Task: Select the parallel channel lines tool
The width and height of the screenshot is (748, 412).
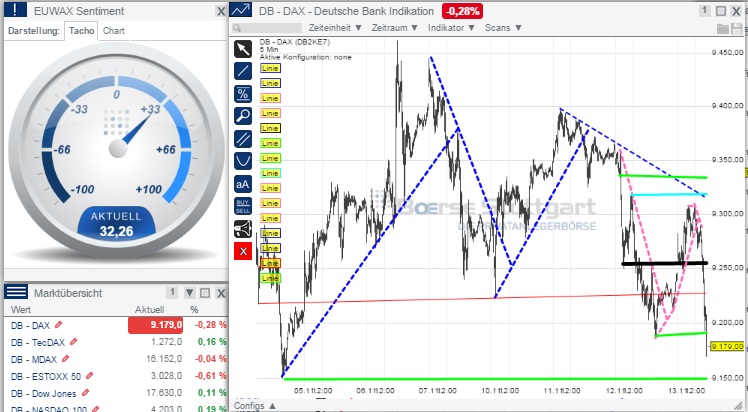Action: point(243,139)
